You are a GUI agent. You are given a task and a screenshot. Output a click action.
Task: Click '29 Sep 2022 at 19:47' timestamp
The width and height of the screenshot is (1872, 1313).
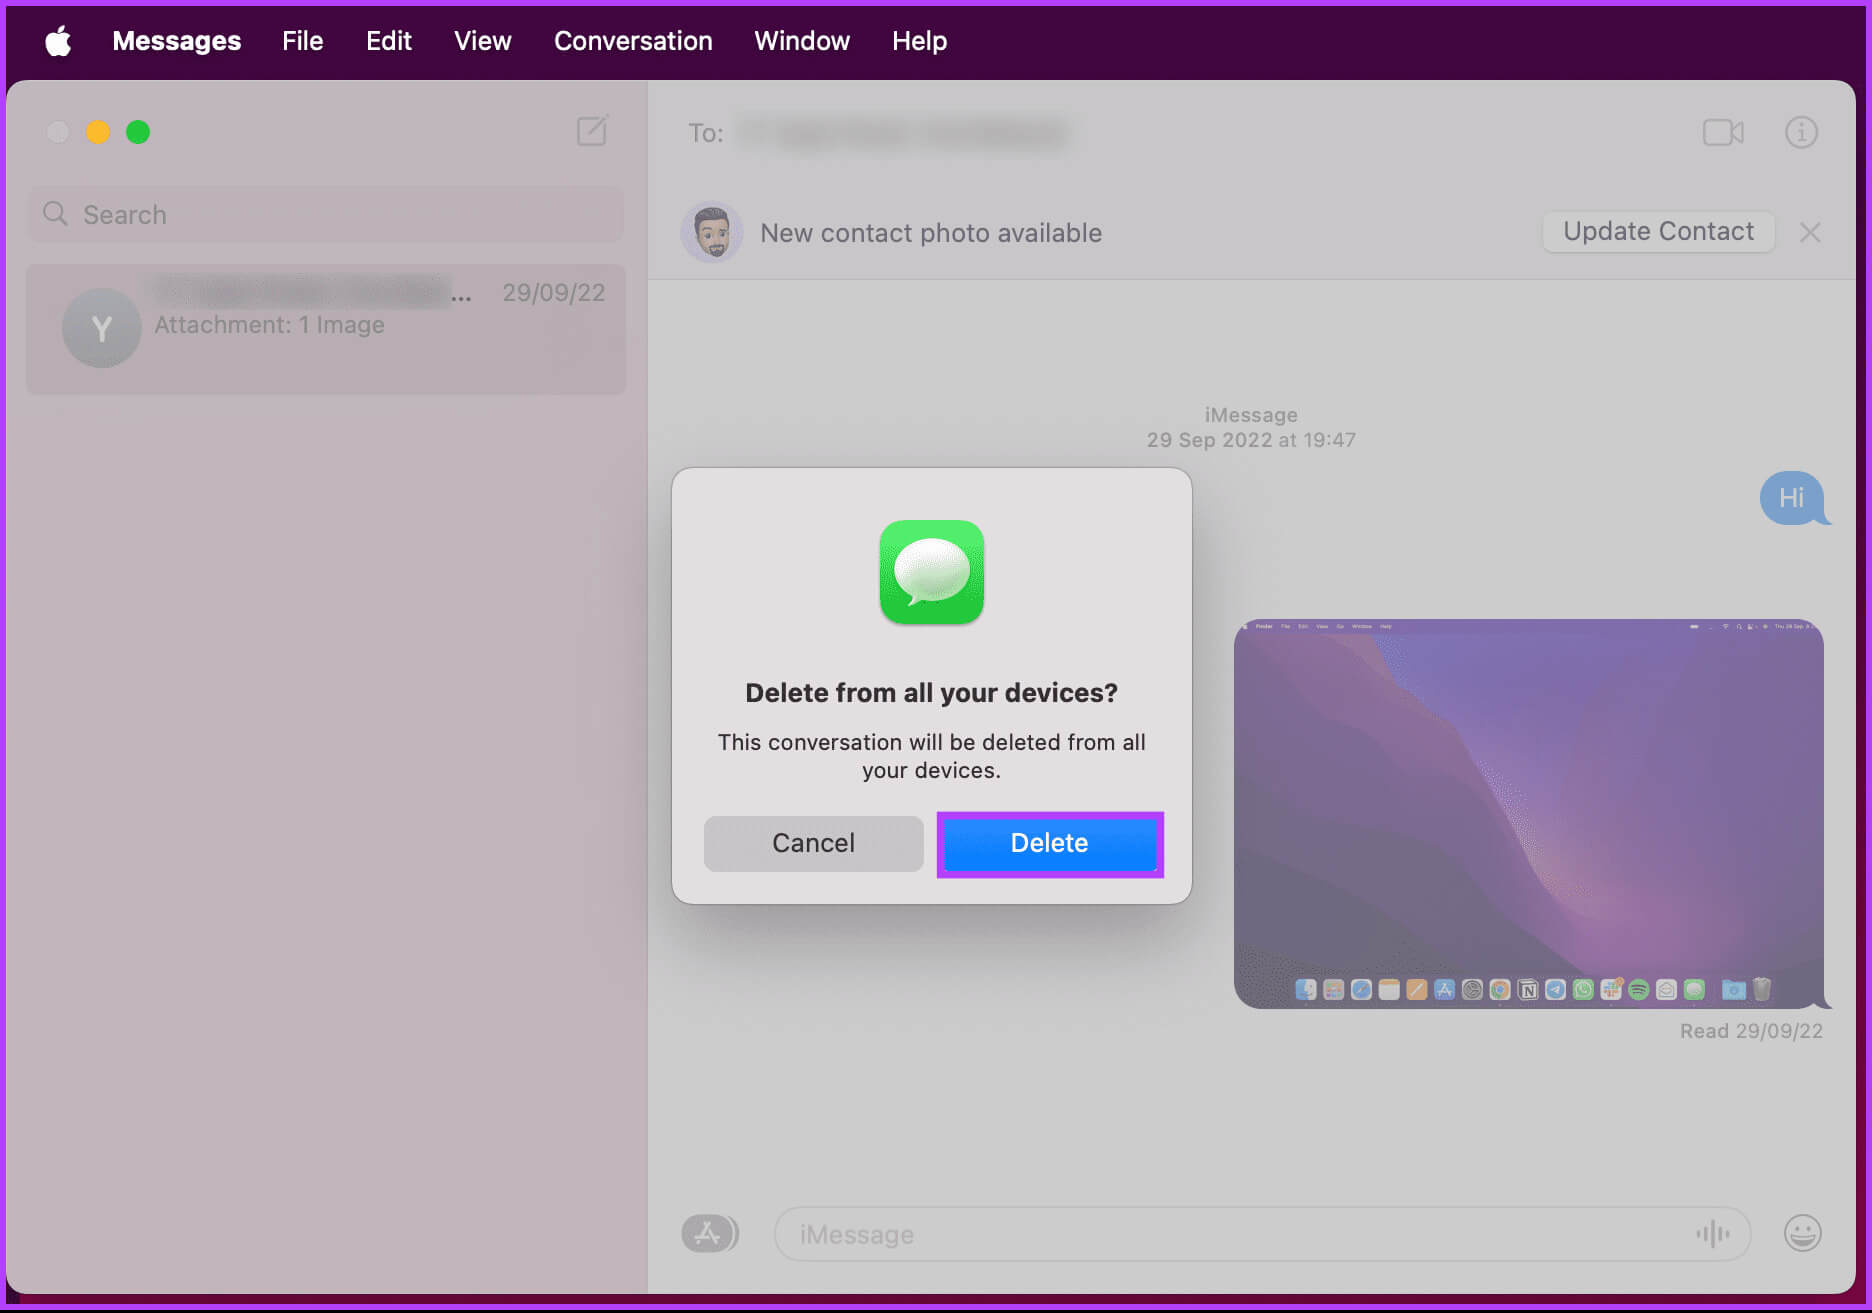click(x=1251, y=440)
